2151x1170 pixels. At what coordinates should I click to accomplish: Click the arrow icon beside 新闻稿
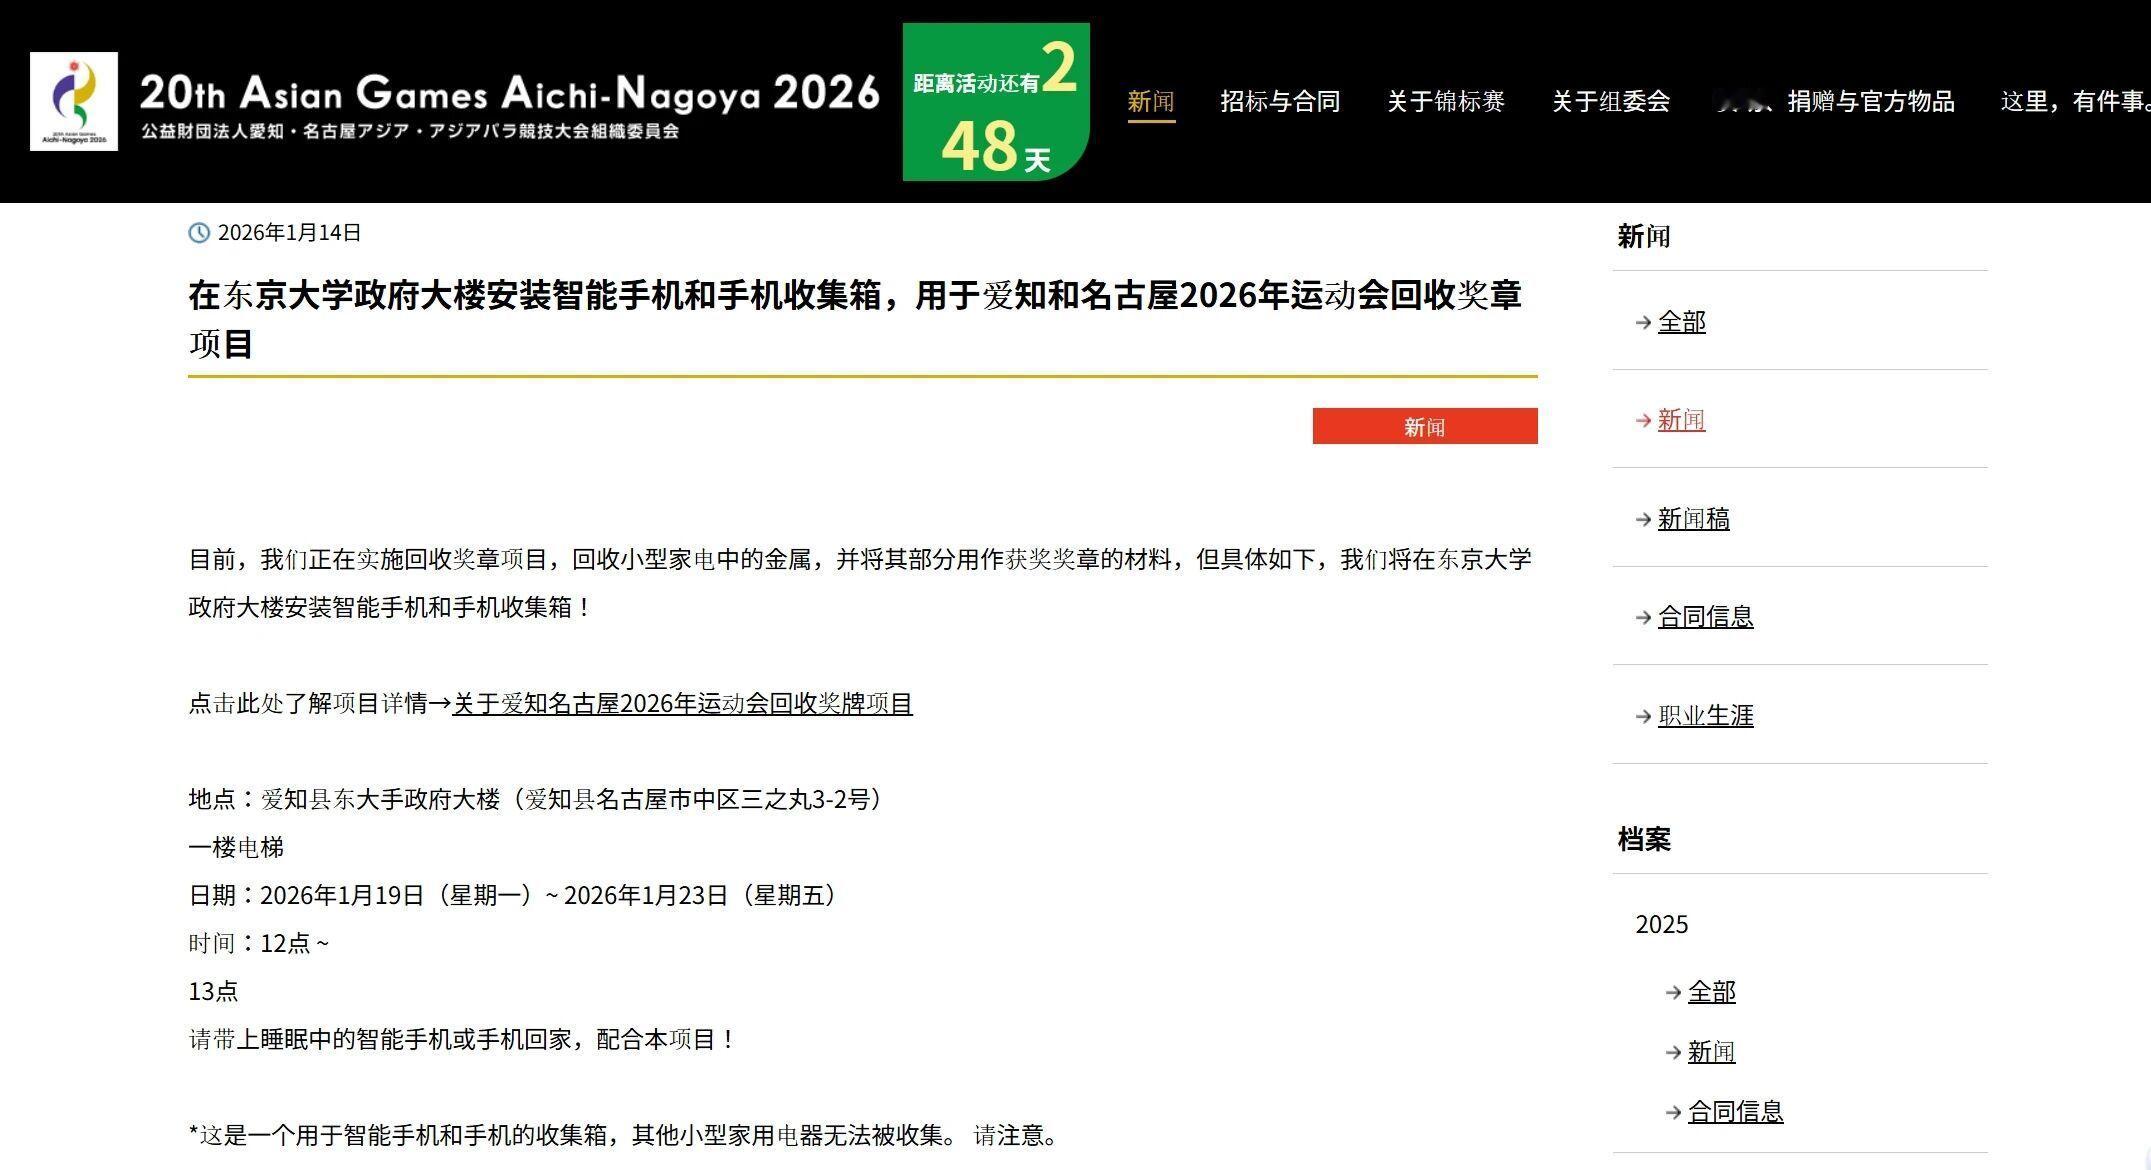[1643, 519]
